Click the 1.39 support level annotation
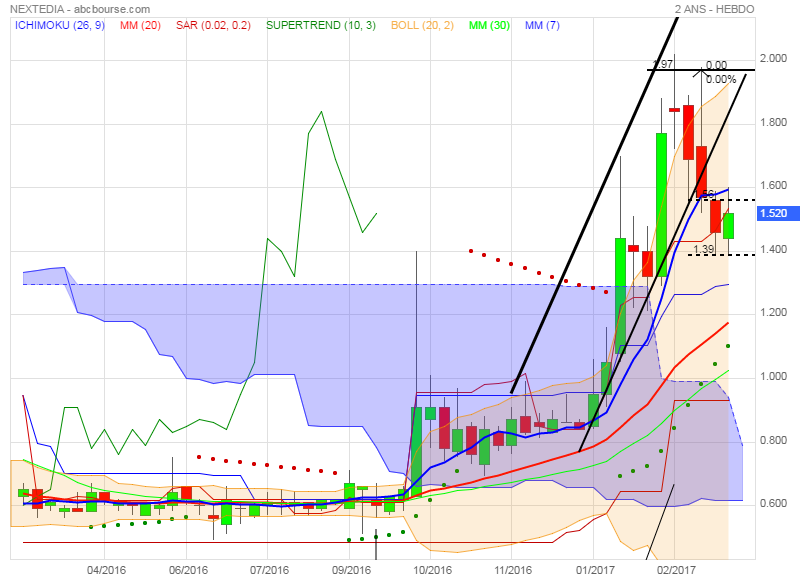The height and width of the screenshot is (580, 800). coord(704,249)
